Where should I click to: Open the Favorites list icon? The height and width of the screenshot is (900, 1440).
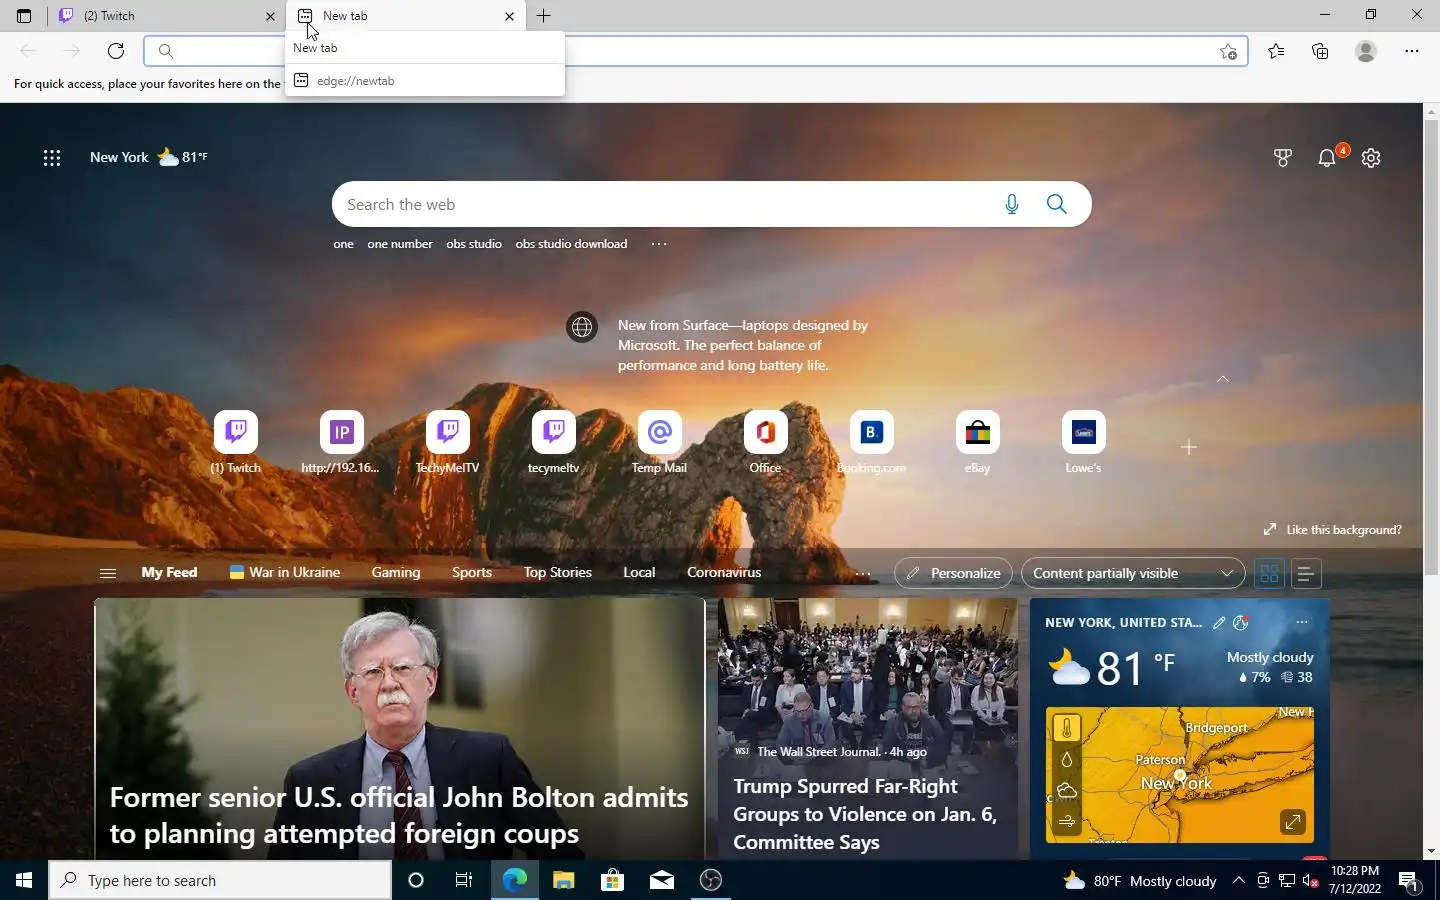[x=1276, y=51]
